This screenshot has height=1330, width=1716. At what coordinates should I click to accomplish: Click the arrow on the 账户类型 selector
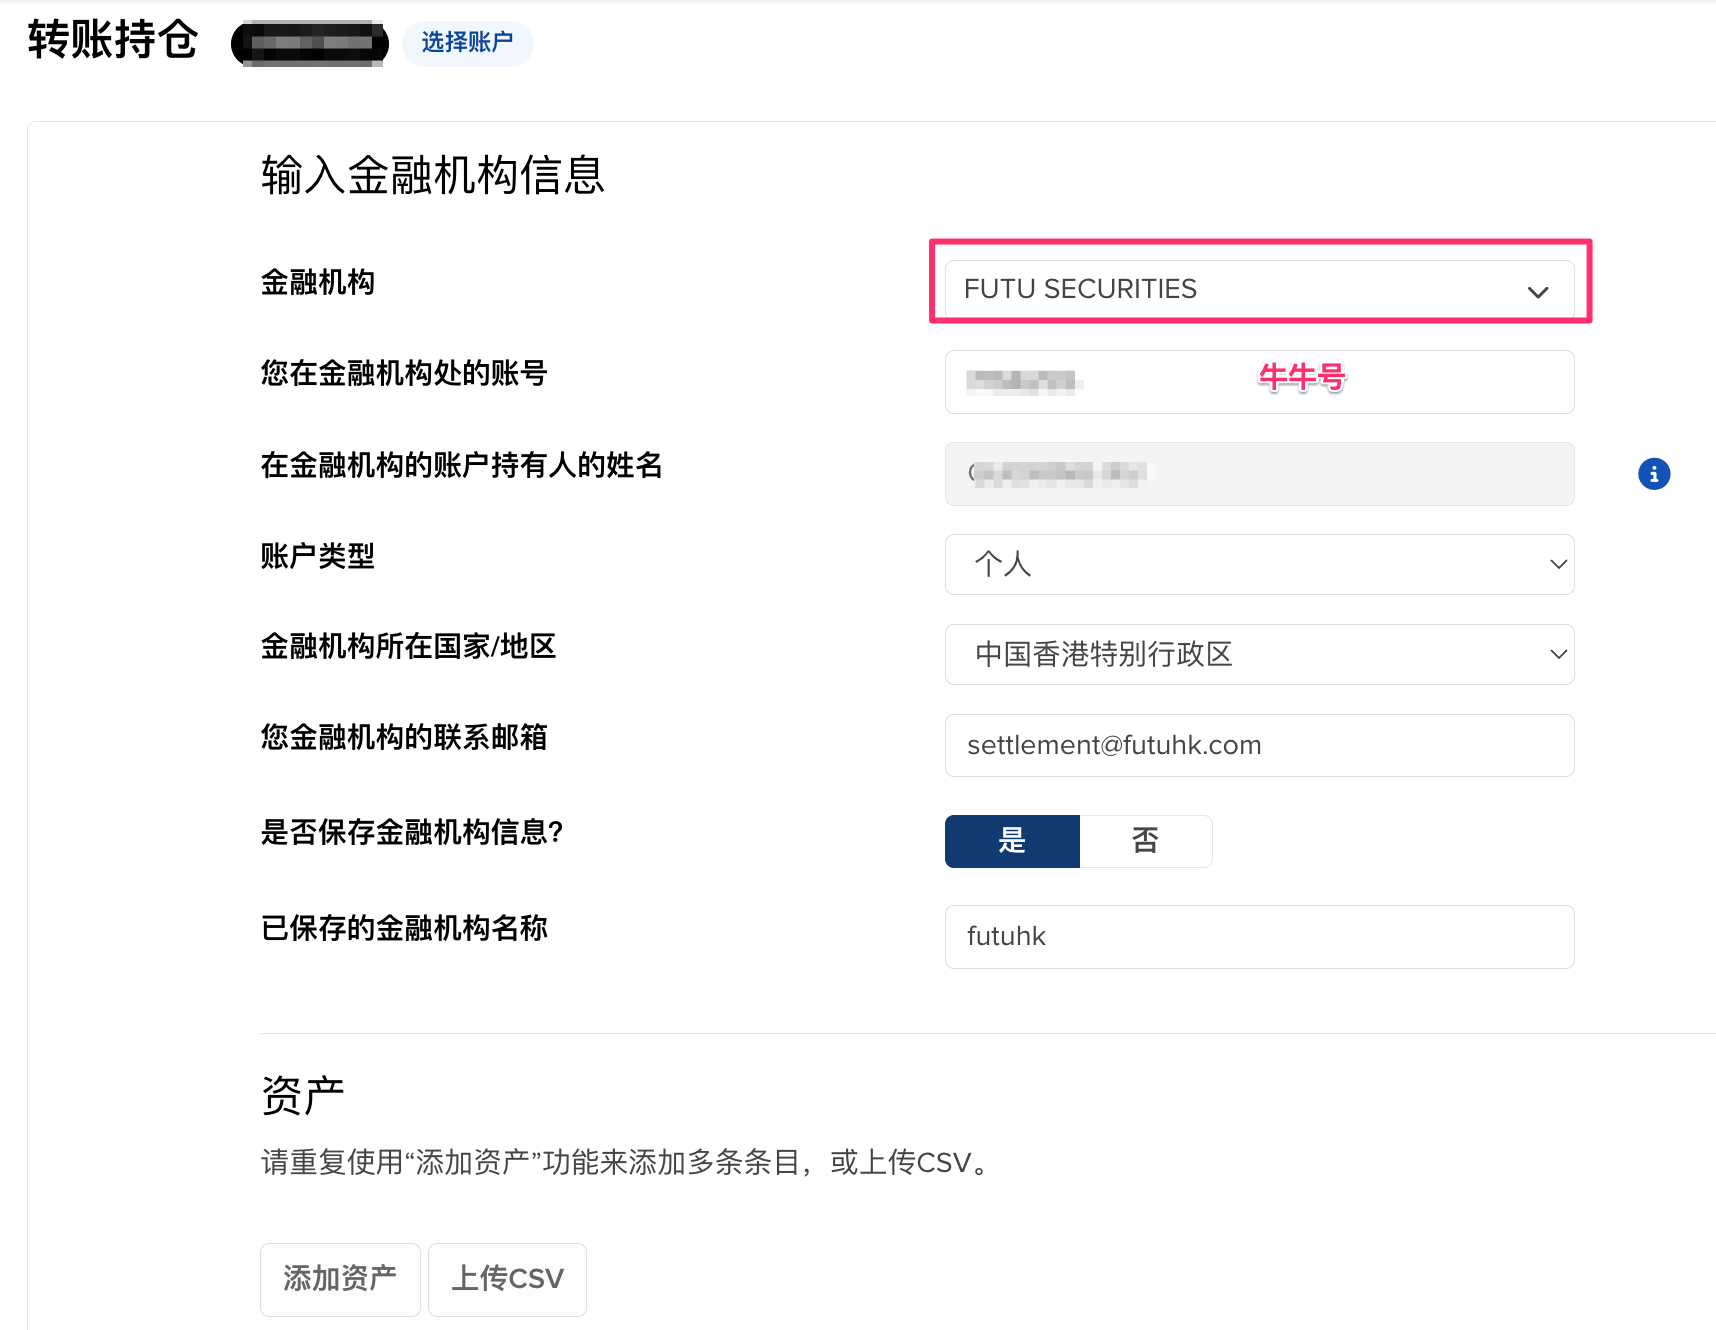[x=1557, y=564]
